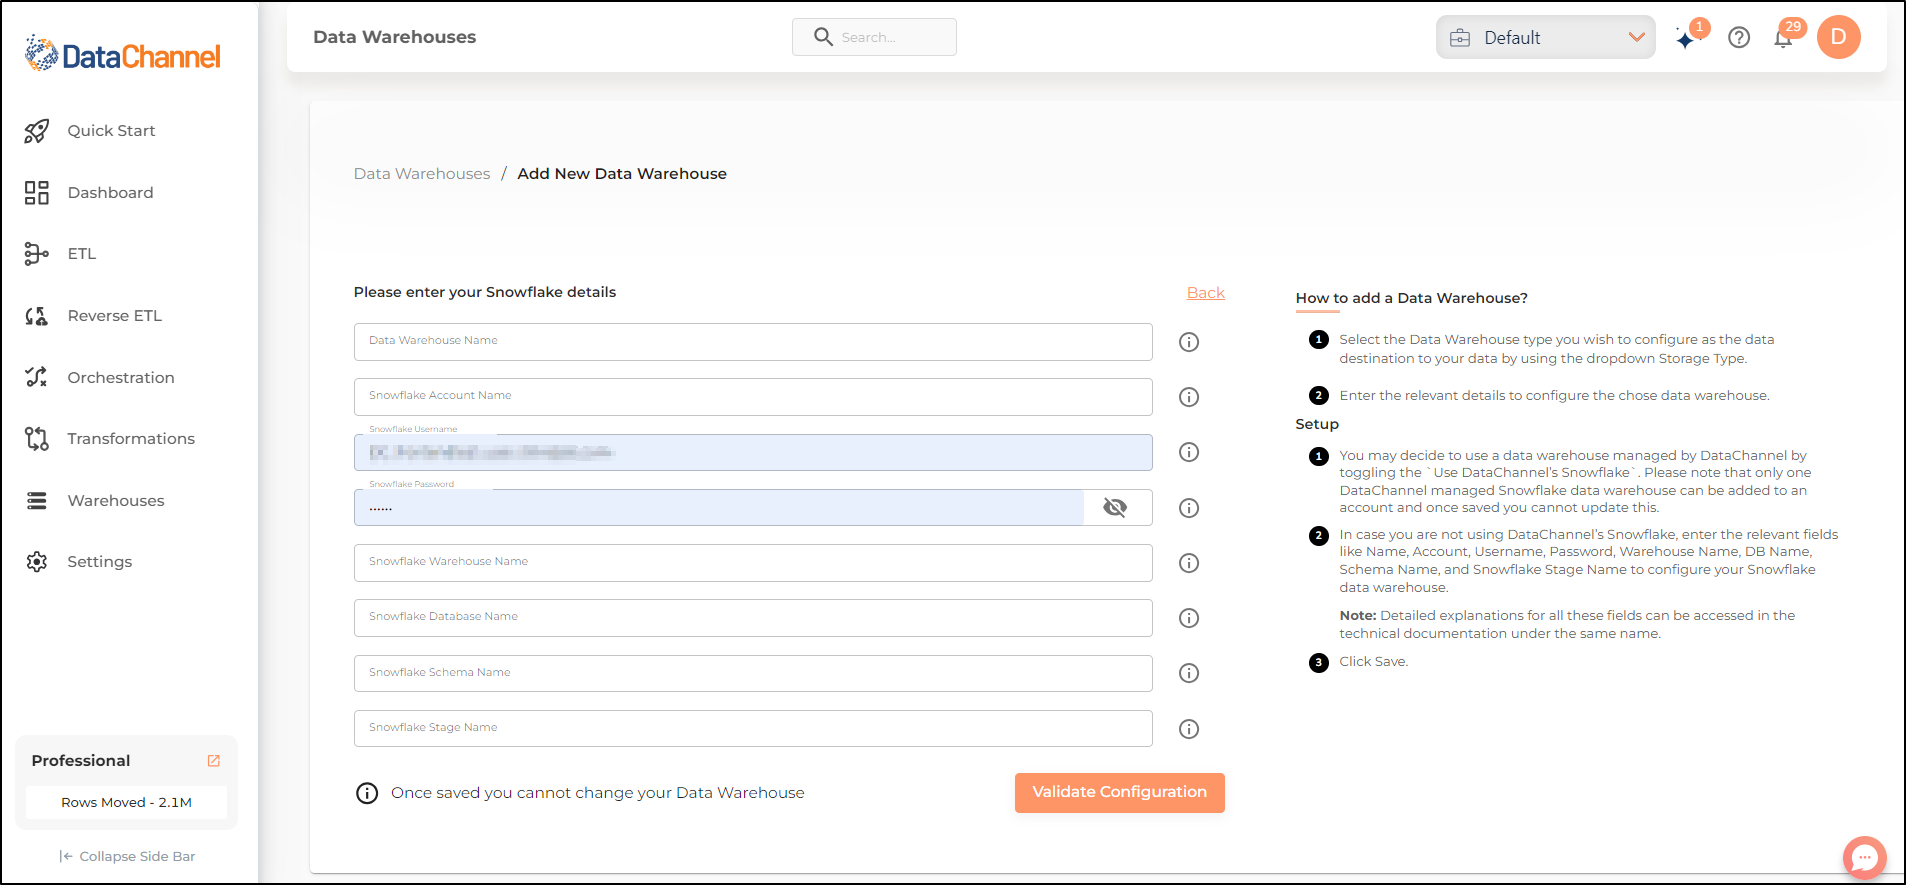Click the Orchestration icon

click(37, 377)
